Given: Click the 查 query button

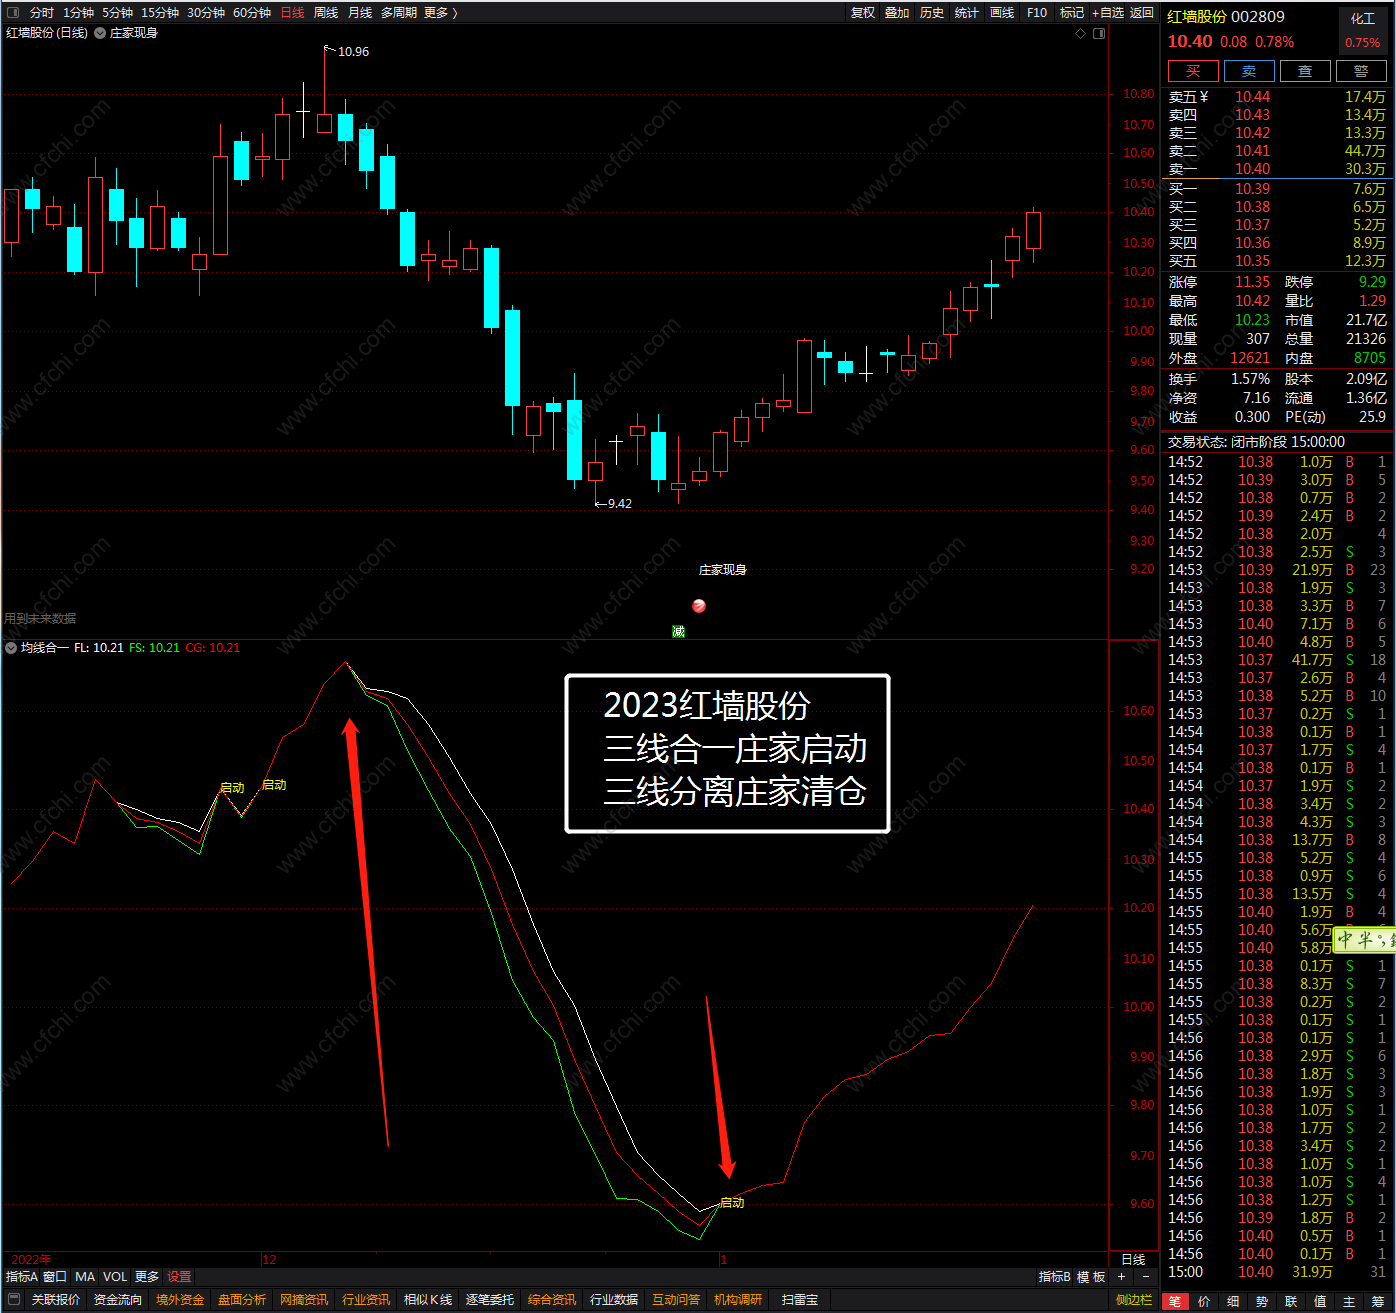Looking at the screenshot, I should [1305, 71].
